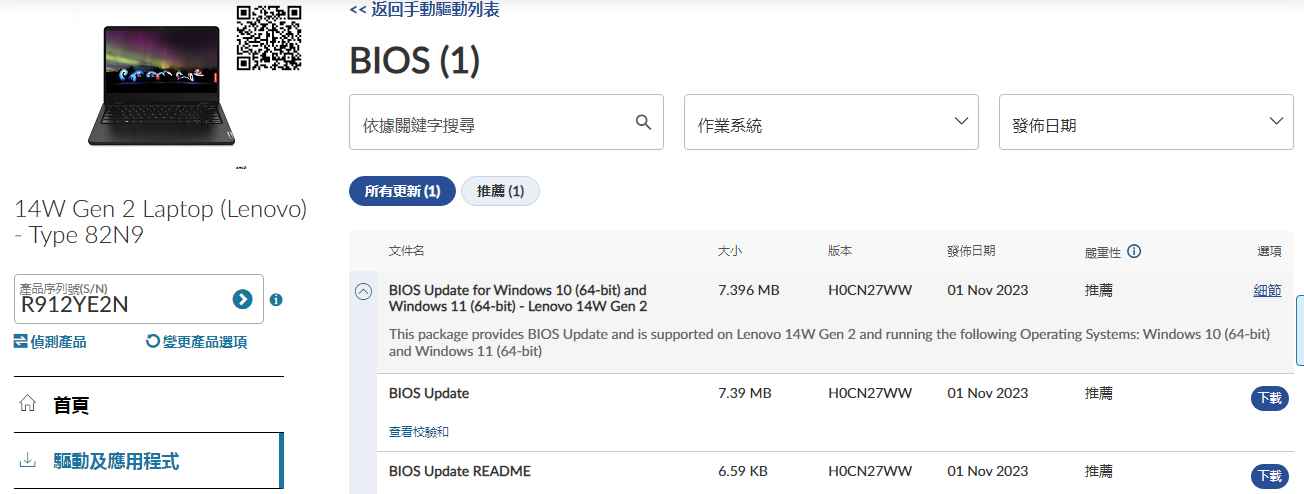
Task: Click the 偵測產品 detect product icon
Action: coord(21,342)
